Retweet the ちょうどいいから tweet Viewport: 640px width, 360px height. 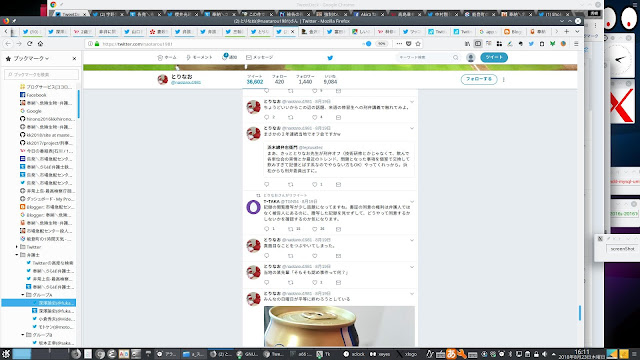291,117
